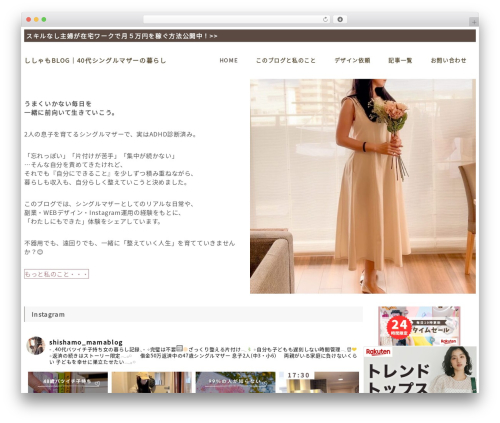
Task: Open the このブログと私のこと menu item
Action: tap(286, 60)
